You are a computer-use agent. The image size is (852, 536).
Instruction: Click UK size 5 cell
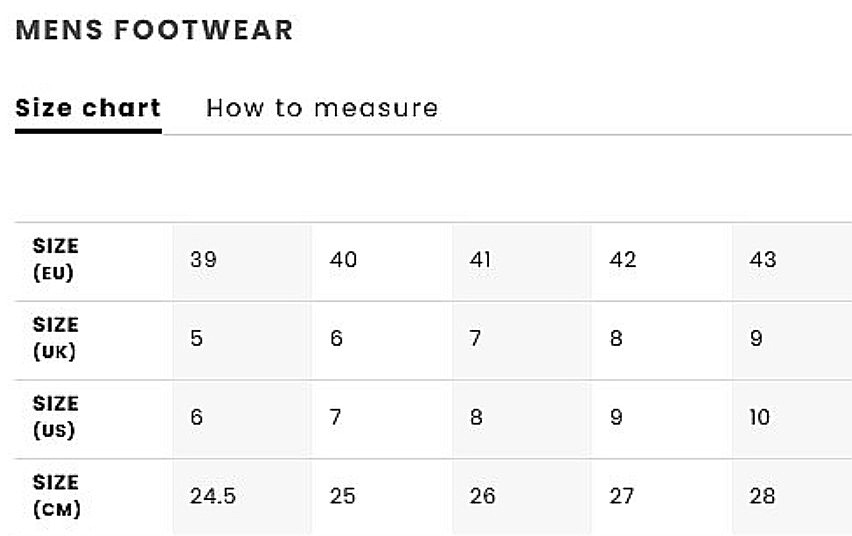click(242, 340)
